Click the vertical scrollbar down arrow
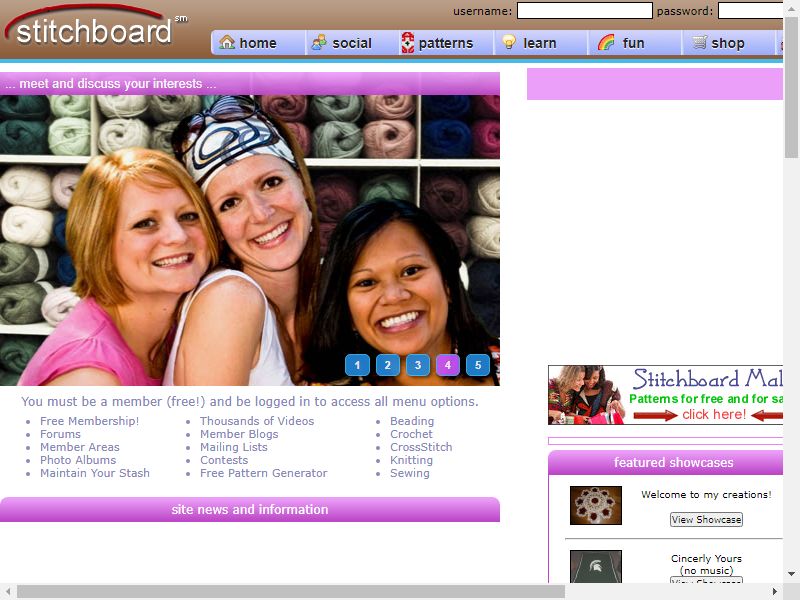The width and height of the screenshot is (800, 600). click(x=791, y=574)
